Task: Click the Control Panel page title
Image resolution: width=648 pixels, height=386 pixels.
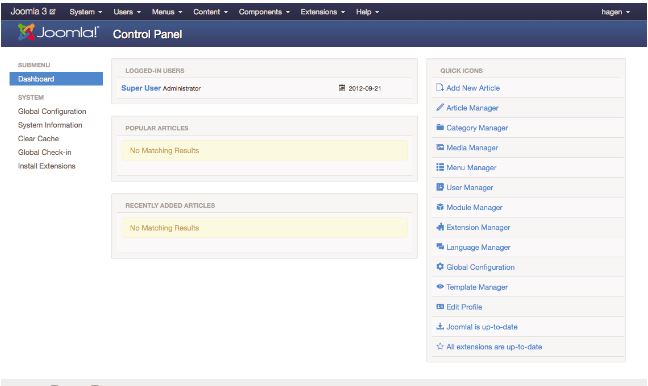Action: (x=148, y=34)
